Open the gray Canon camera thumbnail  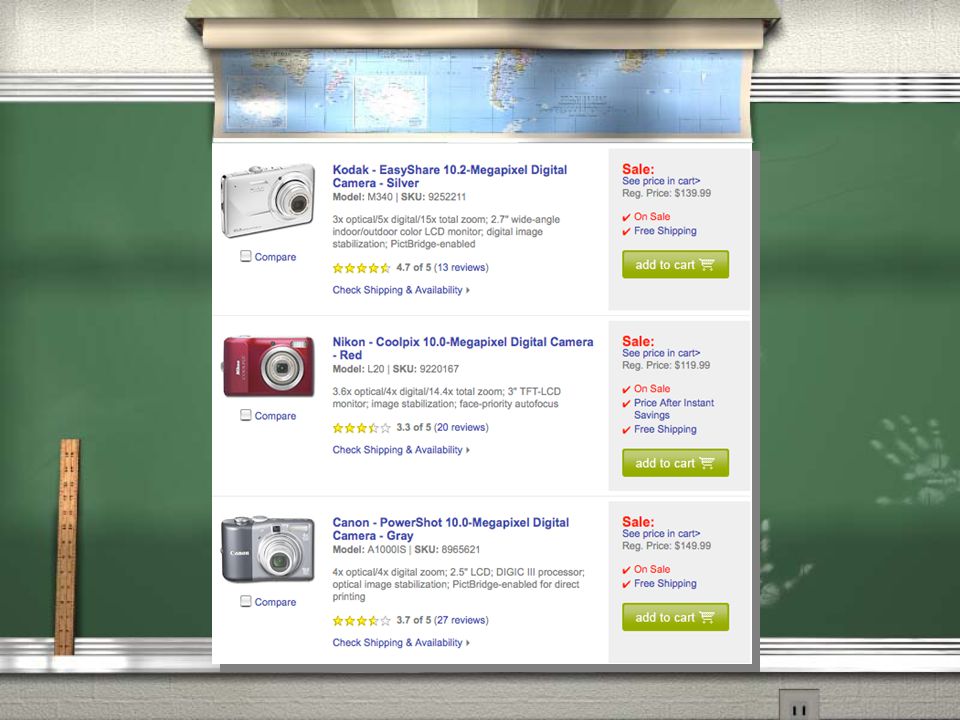(268, 549)
